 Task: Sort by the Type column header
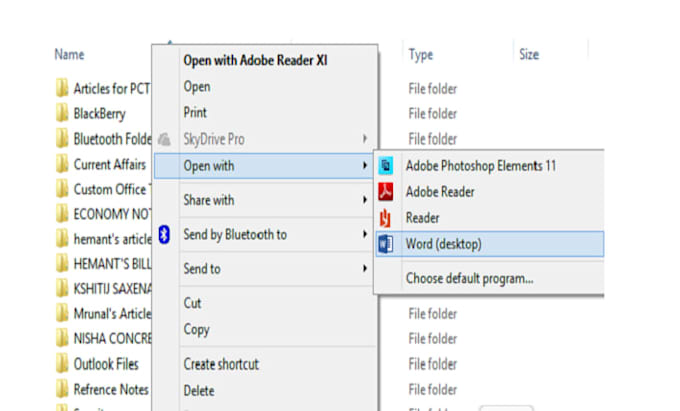point(421,55)
